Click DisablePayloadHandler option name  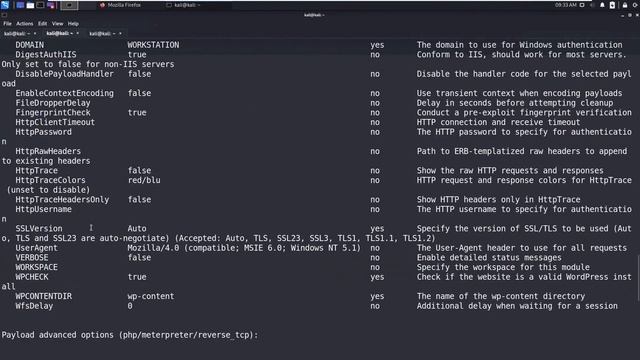(64, 74)
